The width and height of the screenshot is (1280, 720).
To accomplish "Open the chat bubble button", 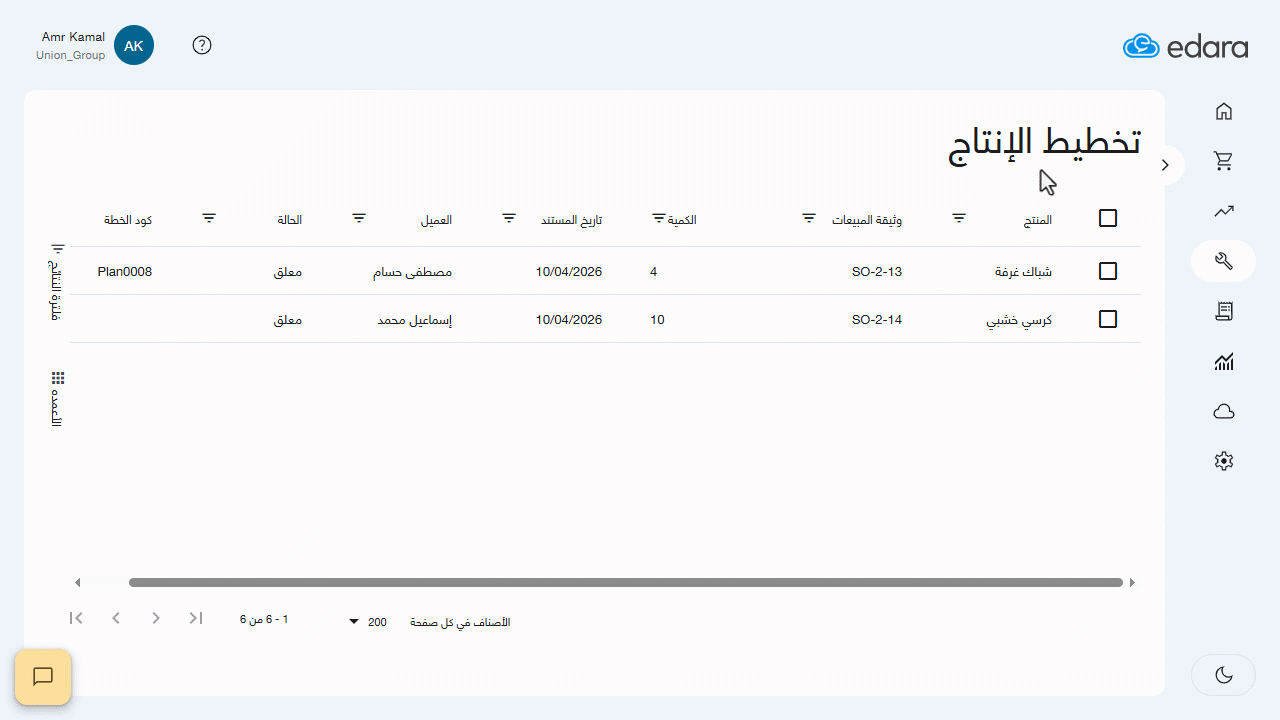I will point(43,677).
